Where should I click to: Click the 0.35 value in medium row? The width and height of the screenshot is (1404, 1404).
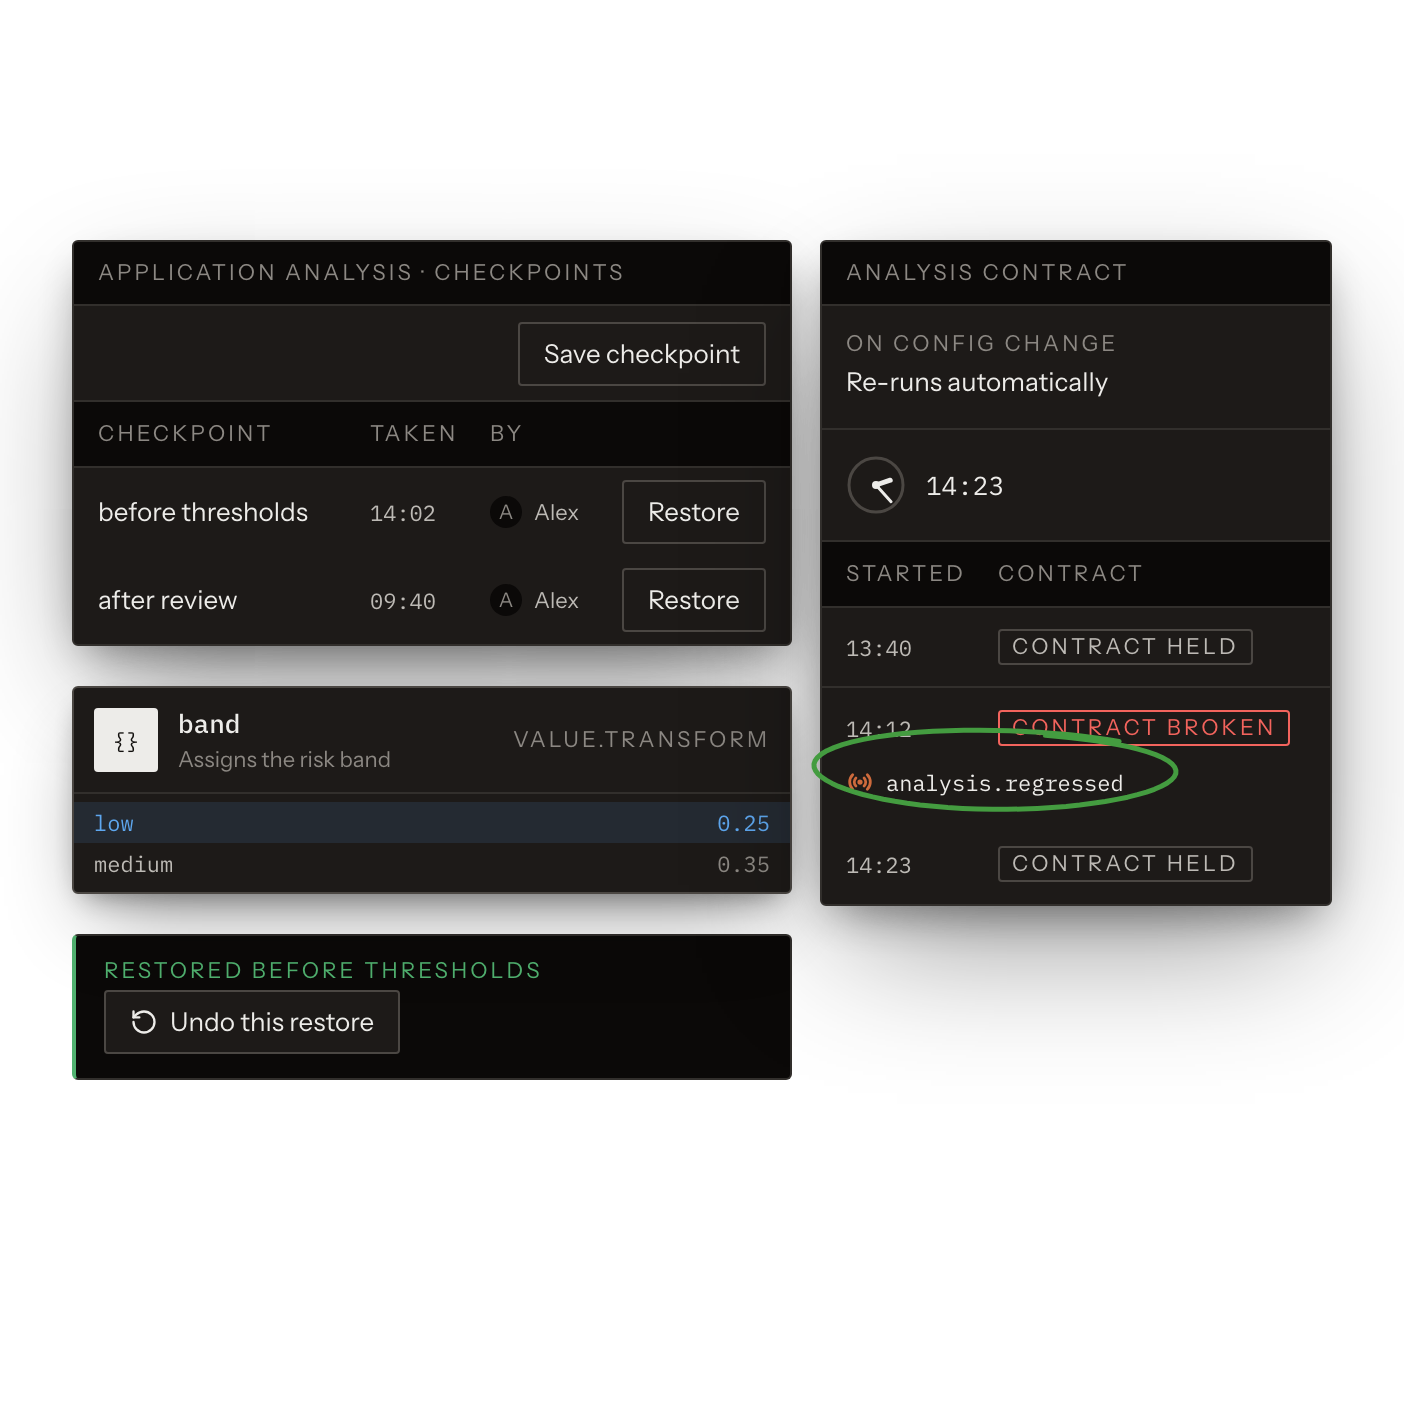point(743,865)
